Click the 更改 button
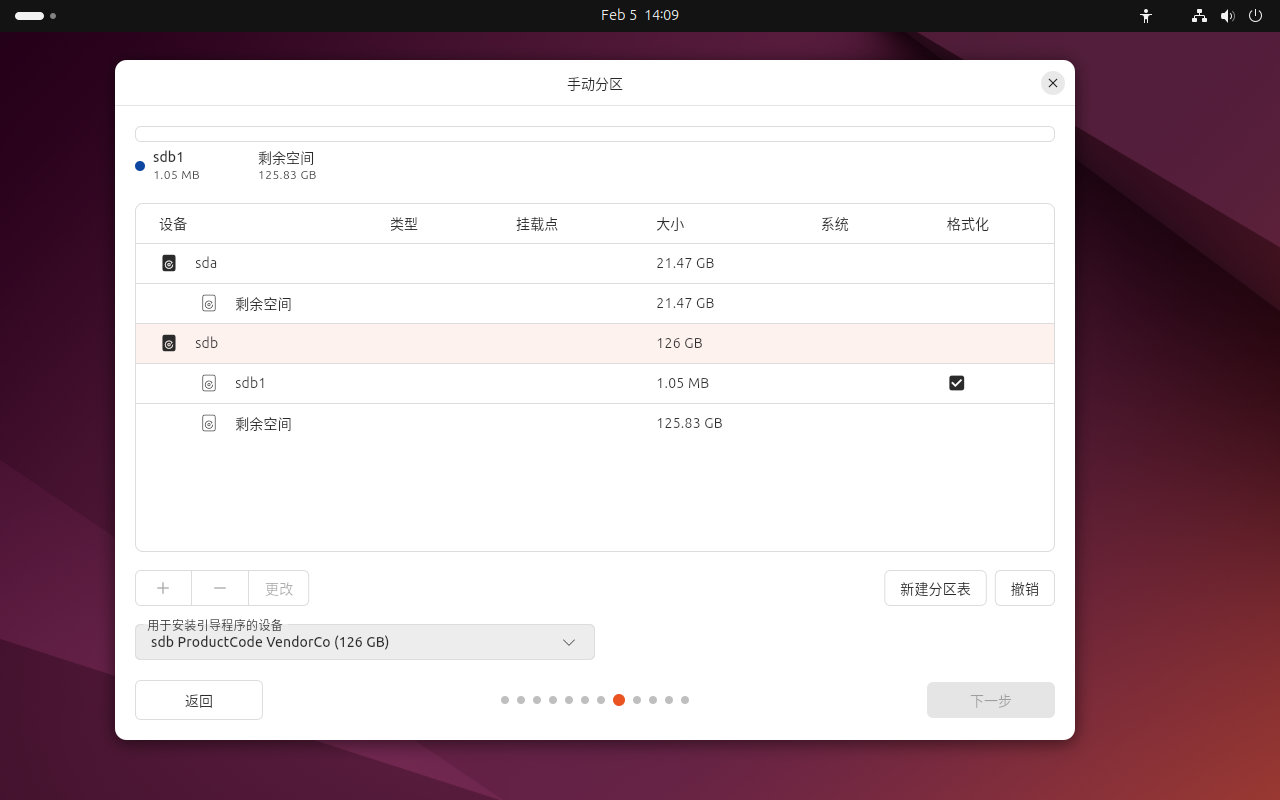 tap(279, 588)
